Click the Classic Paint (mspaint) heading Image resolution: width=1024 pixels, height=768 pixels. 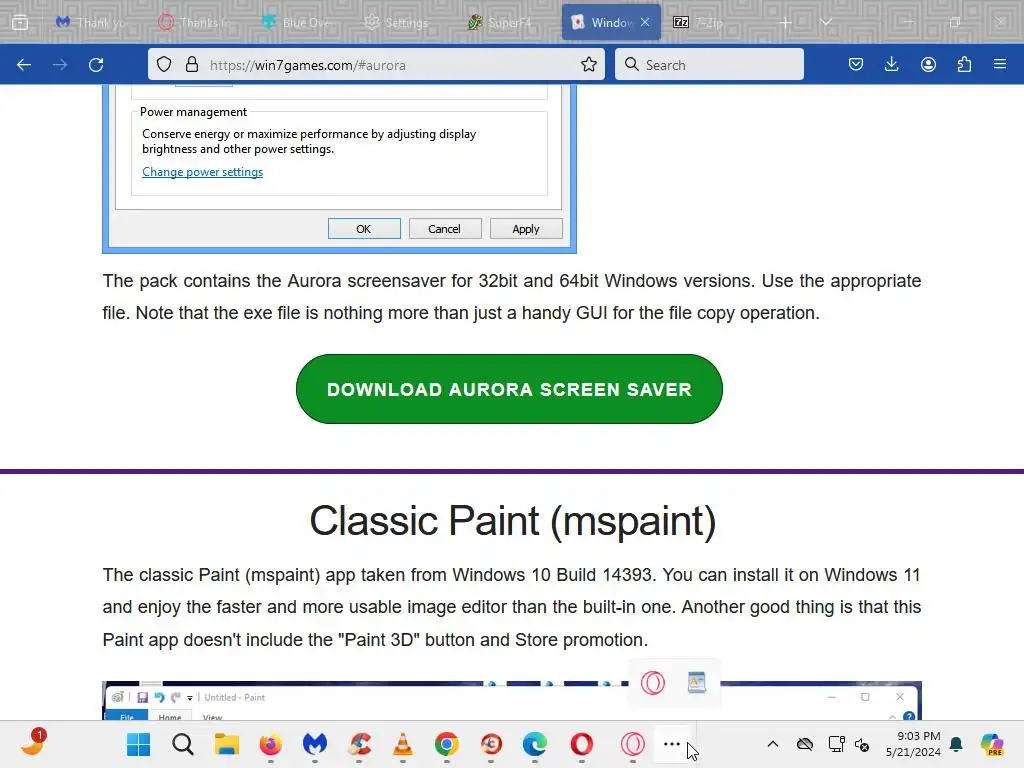tap(513, 521)
